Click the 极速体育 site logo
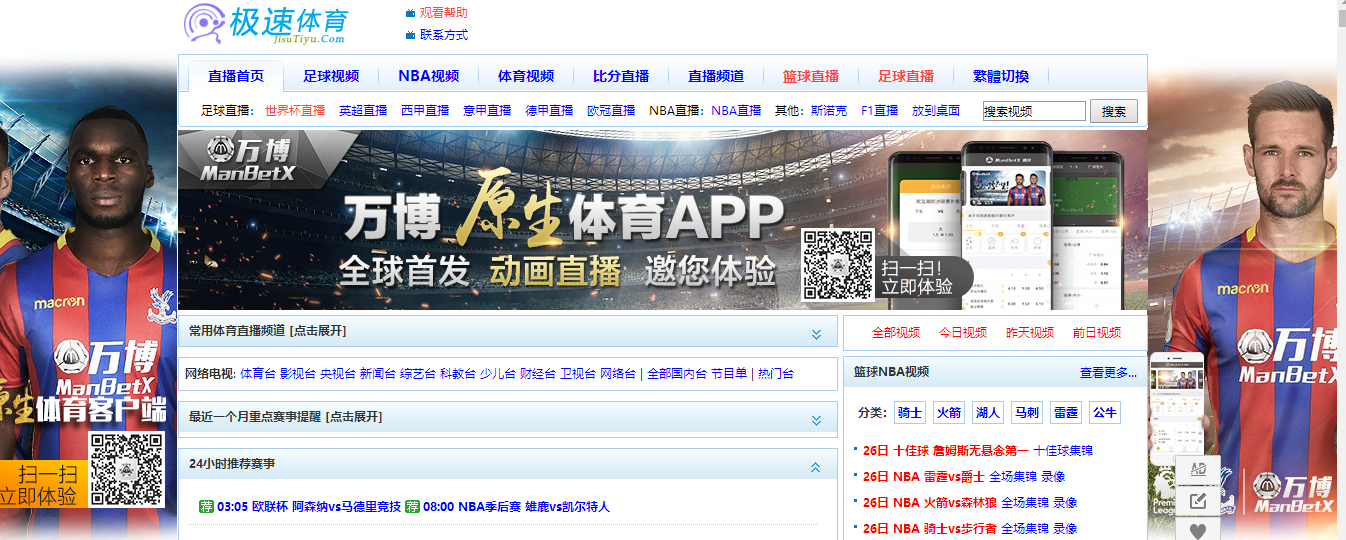1346x540 pixels. click(266, 24)
